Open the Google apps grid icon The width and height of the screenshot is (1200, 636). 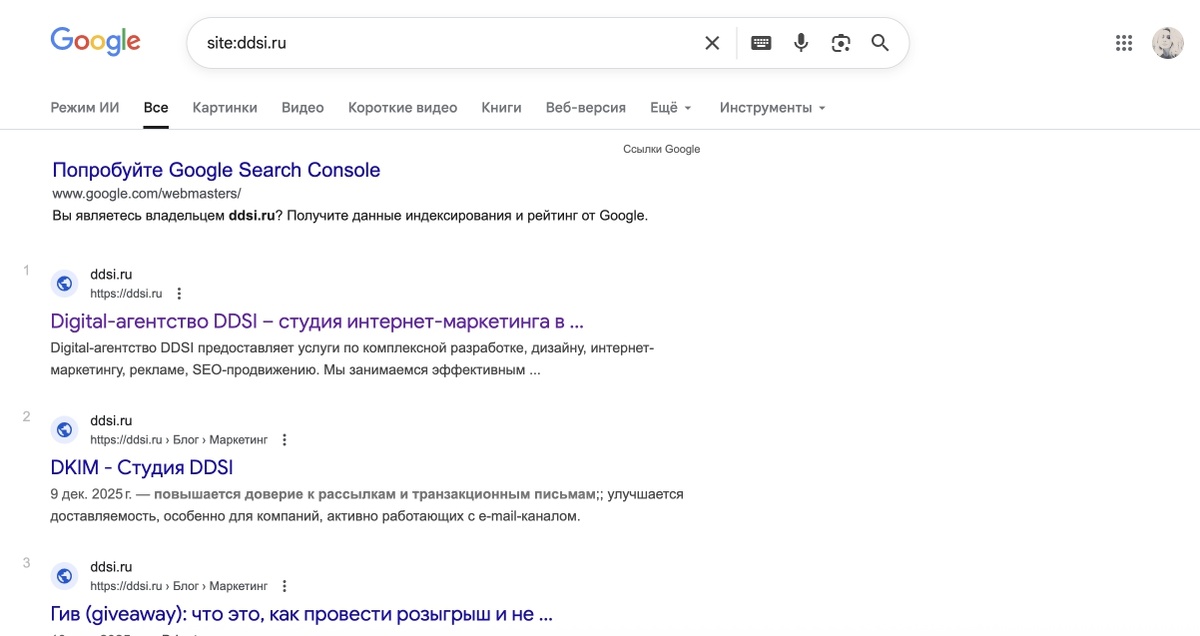(1123, 42)
